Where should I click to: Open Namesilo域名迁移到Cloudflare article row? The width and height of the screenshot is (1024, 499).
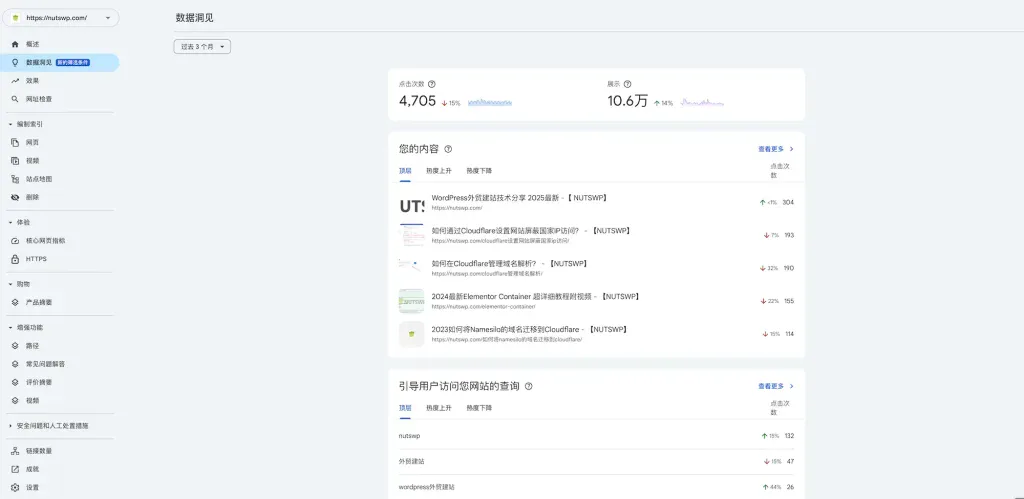click(x=596, y=334)
